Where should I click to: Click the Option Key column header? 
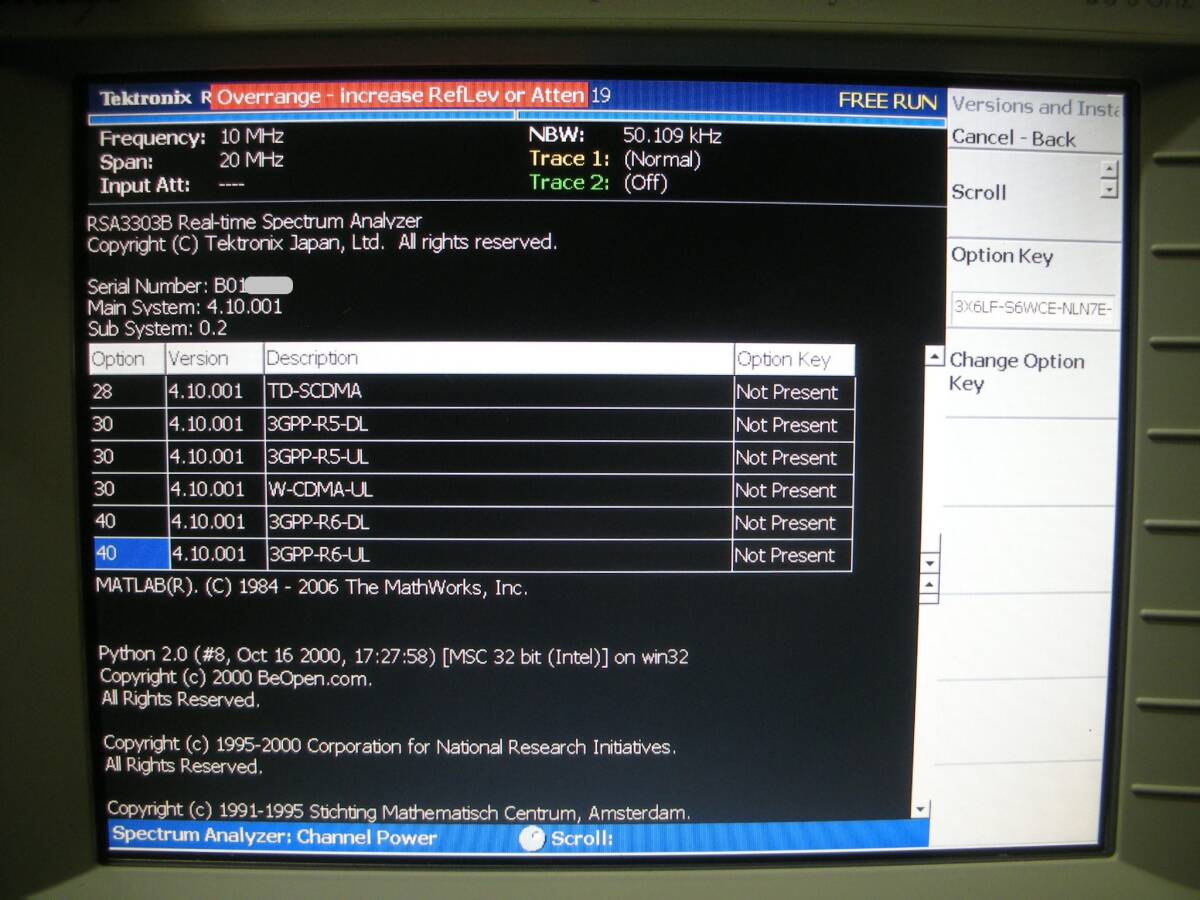coord(794,359)
